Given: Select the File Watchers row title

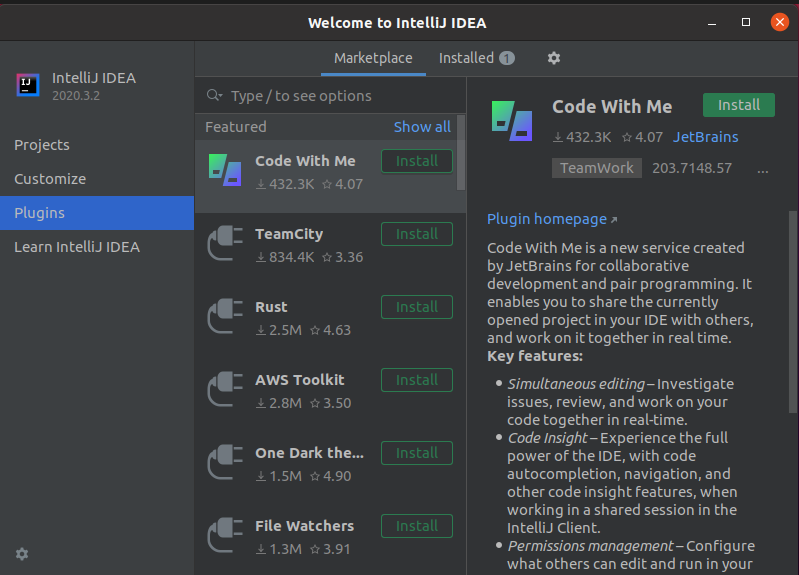Looking at the screenshot, I should (x=304, y=526).
